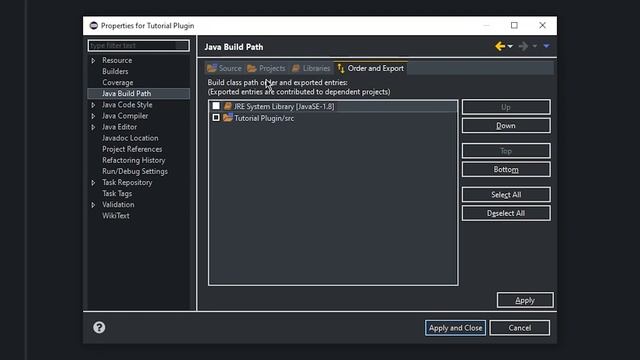Open the Project References page
Image resolution: width=640 pixels, height=360 pixels.
[132, 149]
